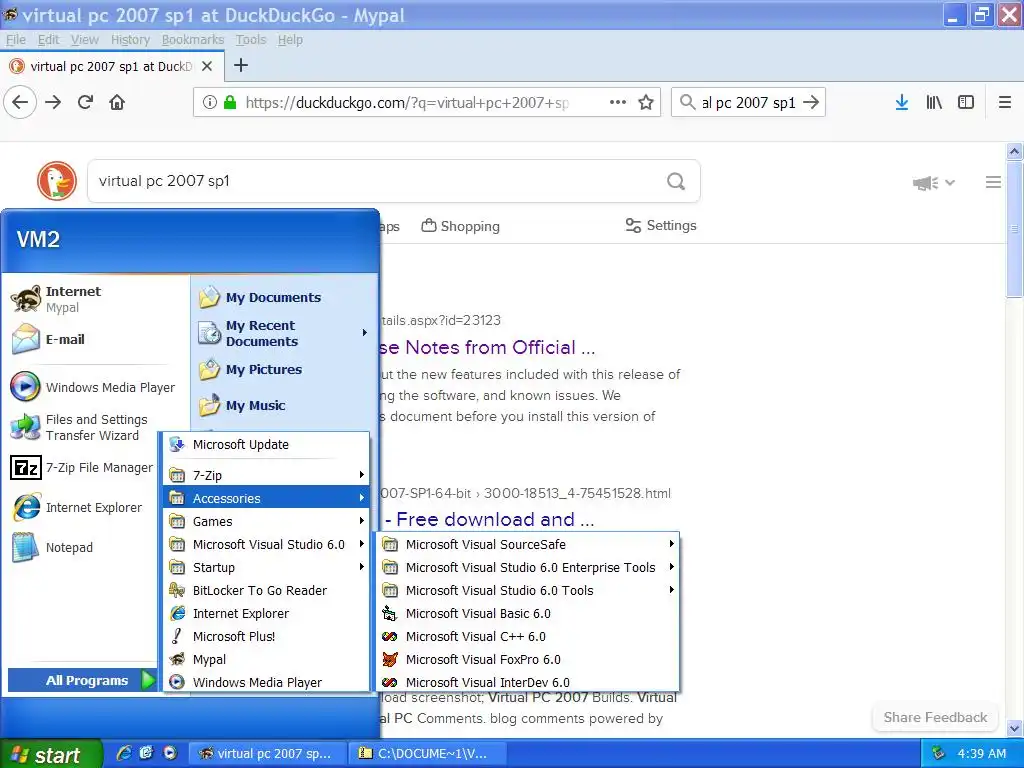Launch Microsoft Visual Basic 6.0
This screenshot has height=768, width=1024.
(528, 613)
